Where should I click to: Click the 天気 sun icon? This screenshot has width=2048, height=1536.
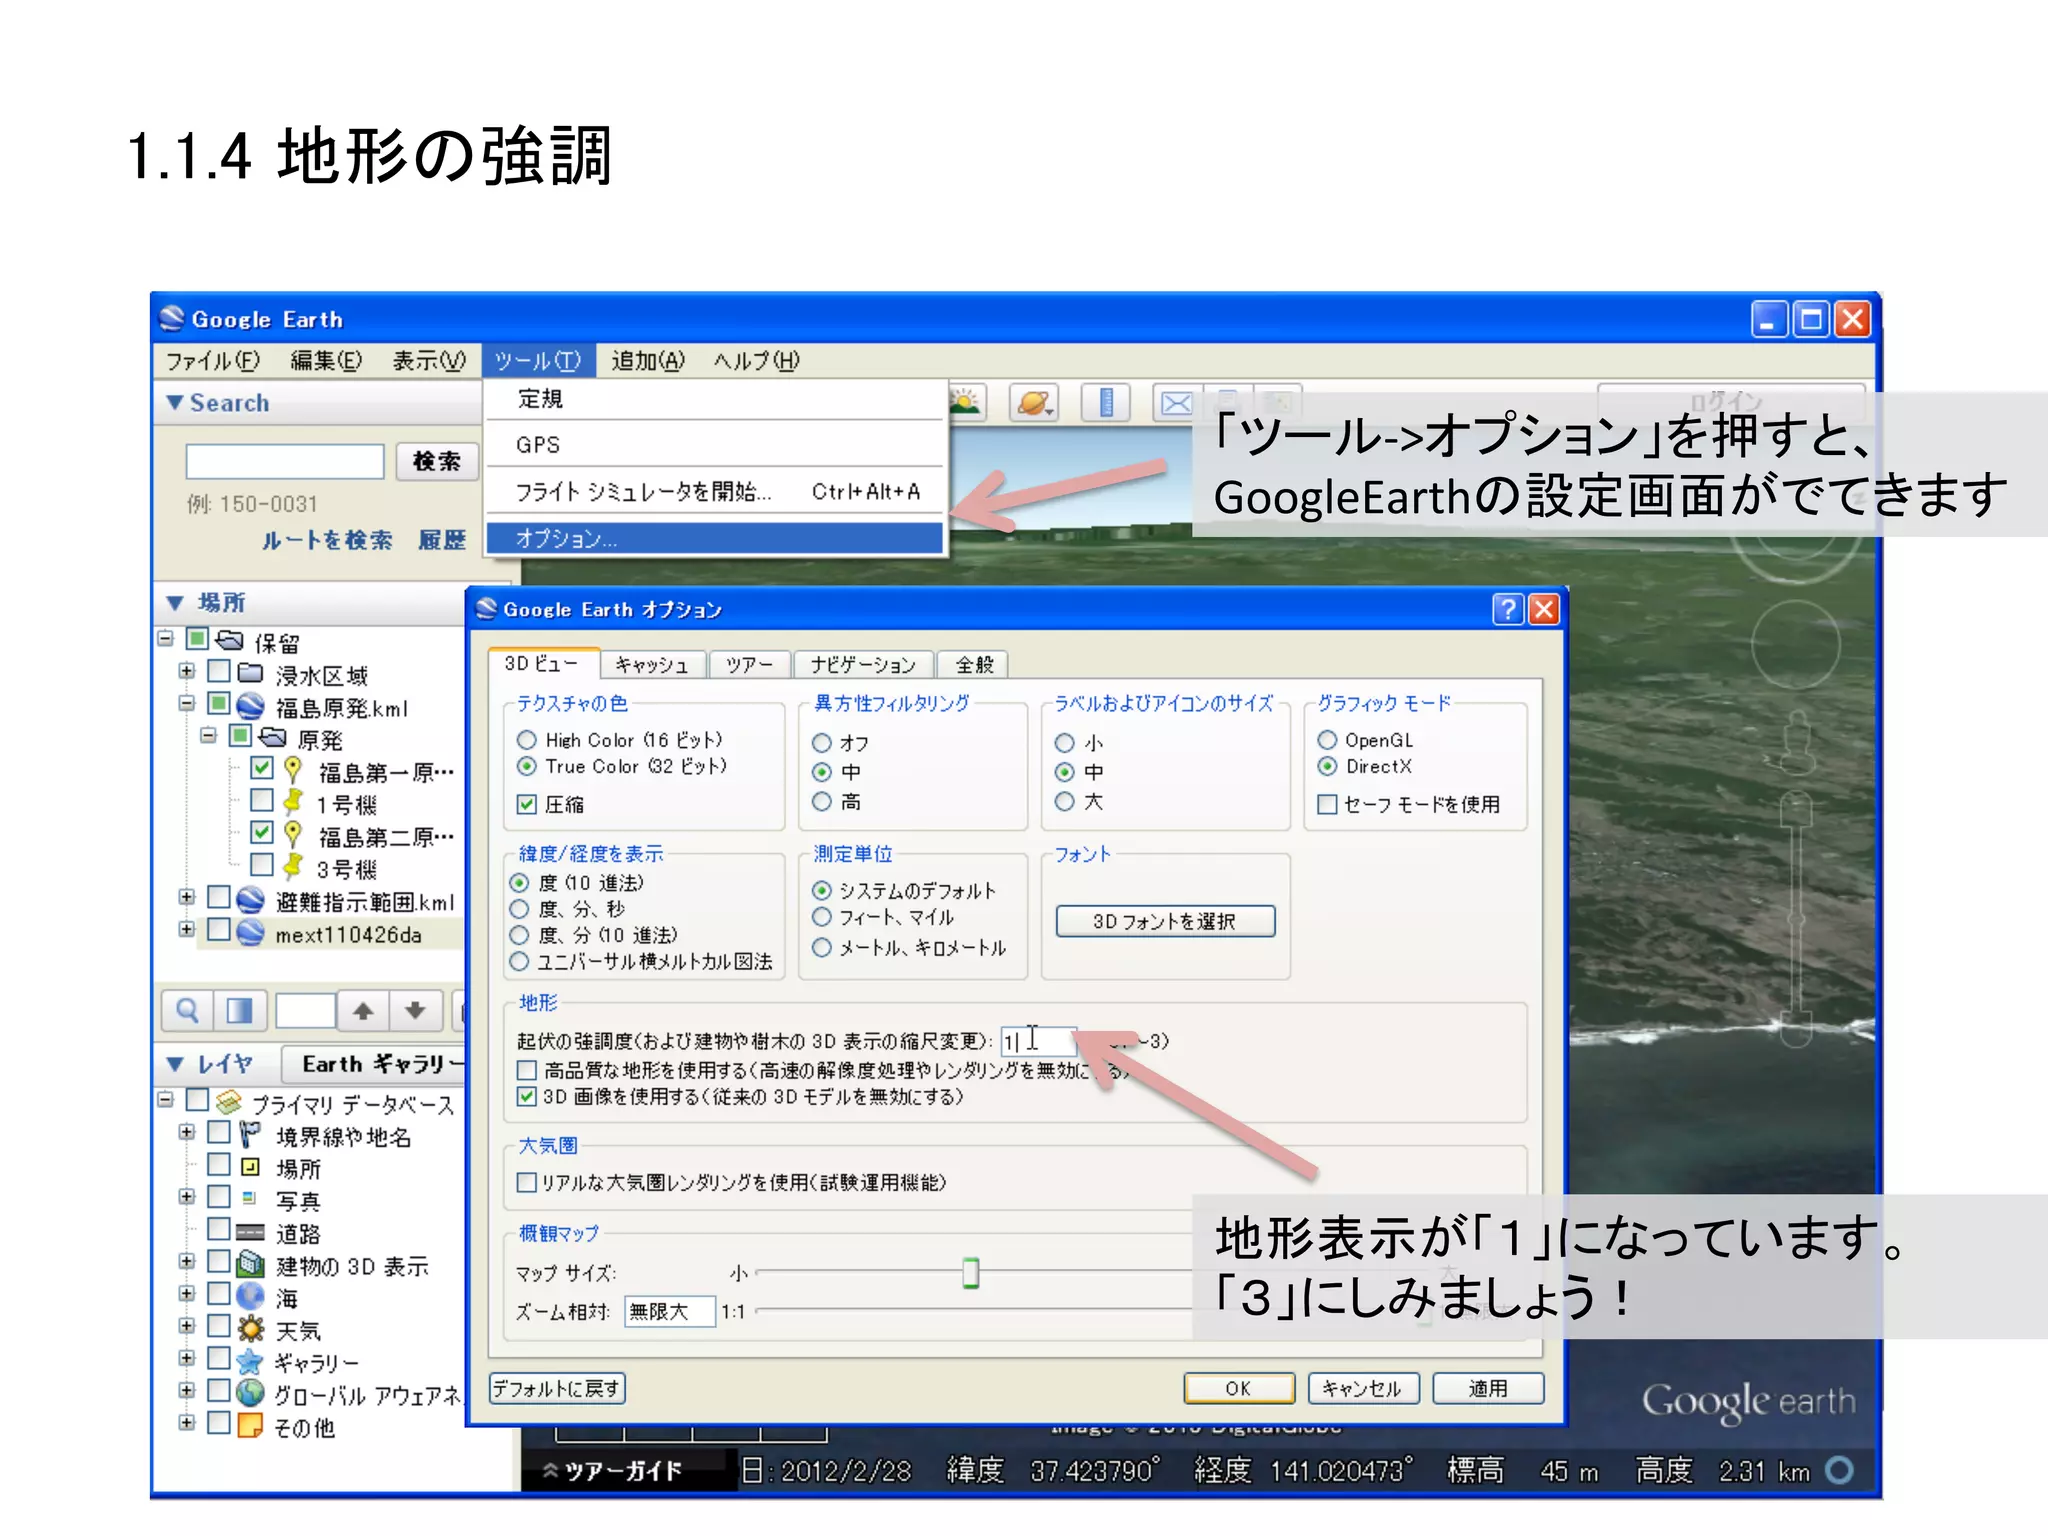point(250,1329)
